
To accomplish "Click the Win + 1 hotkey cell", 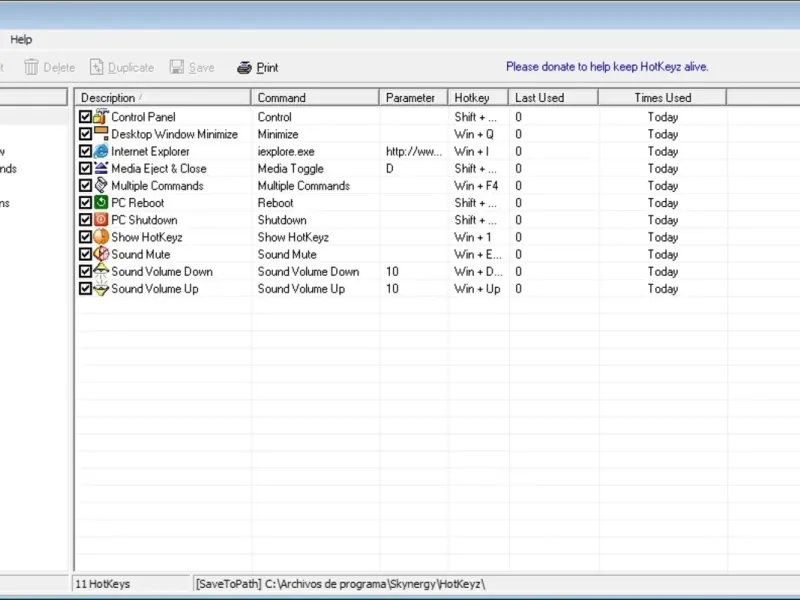I will [472, 237].
